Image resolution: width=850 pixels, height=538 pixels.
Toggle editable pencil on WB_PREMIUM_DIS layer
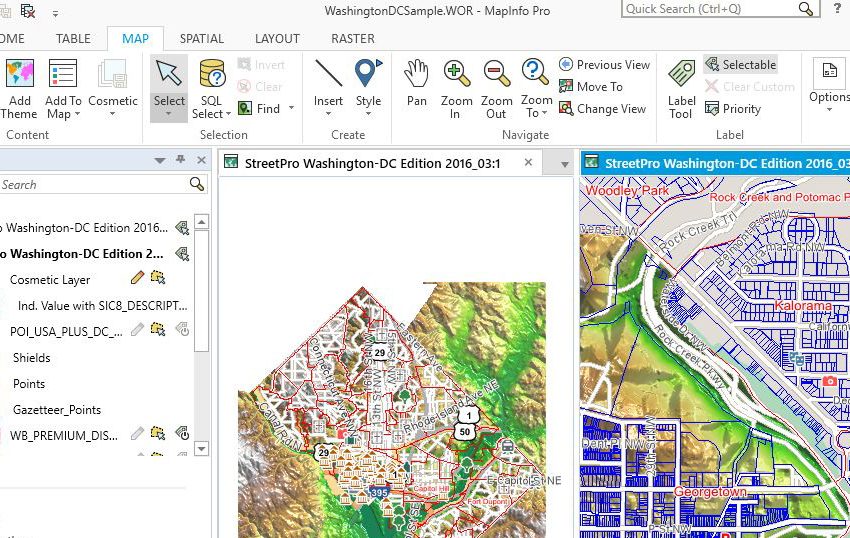coord(138,433)
